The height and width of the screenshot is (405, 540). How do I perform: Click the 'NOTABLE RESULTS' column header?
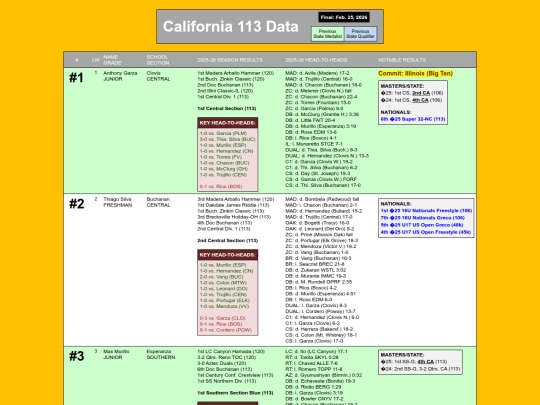coord(402,60)
